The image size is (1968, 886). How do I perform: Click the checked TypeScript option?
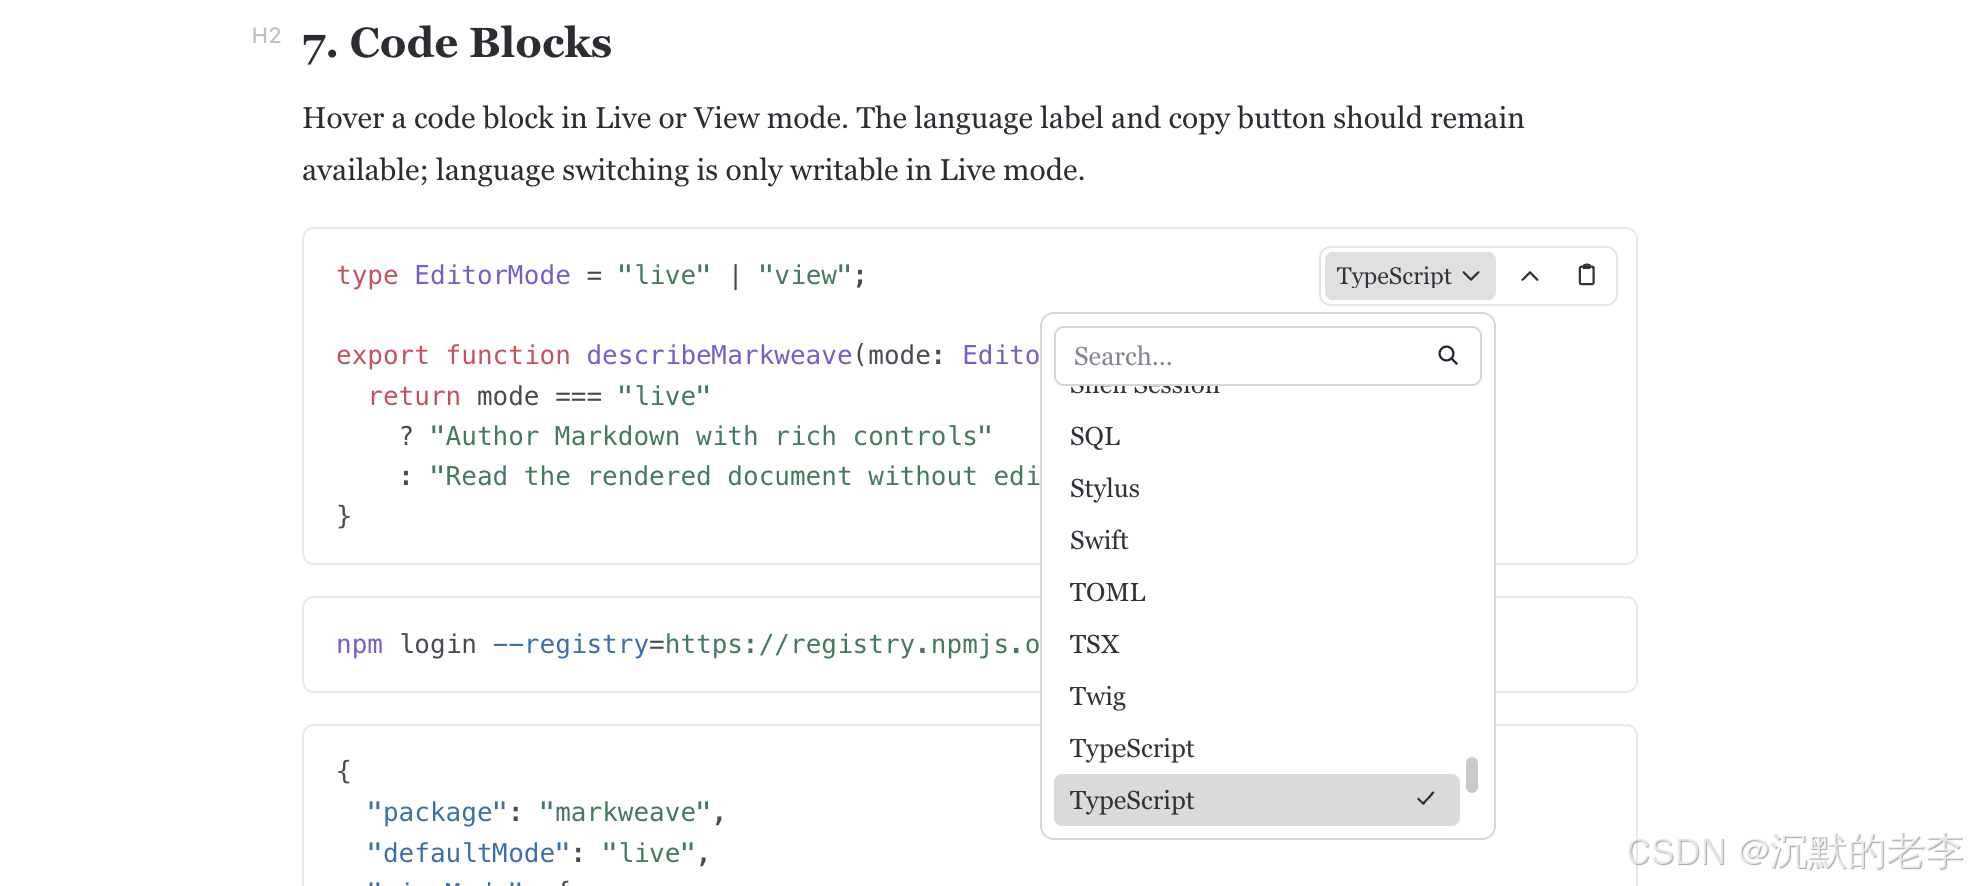(x=1257, y=800)
